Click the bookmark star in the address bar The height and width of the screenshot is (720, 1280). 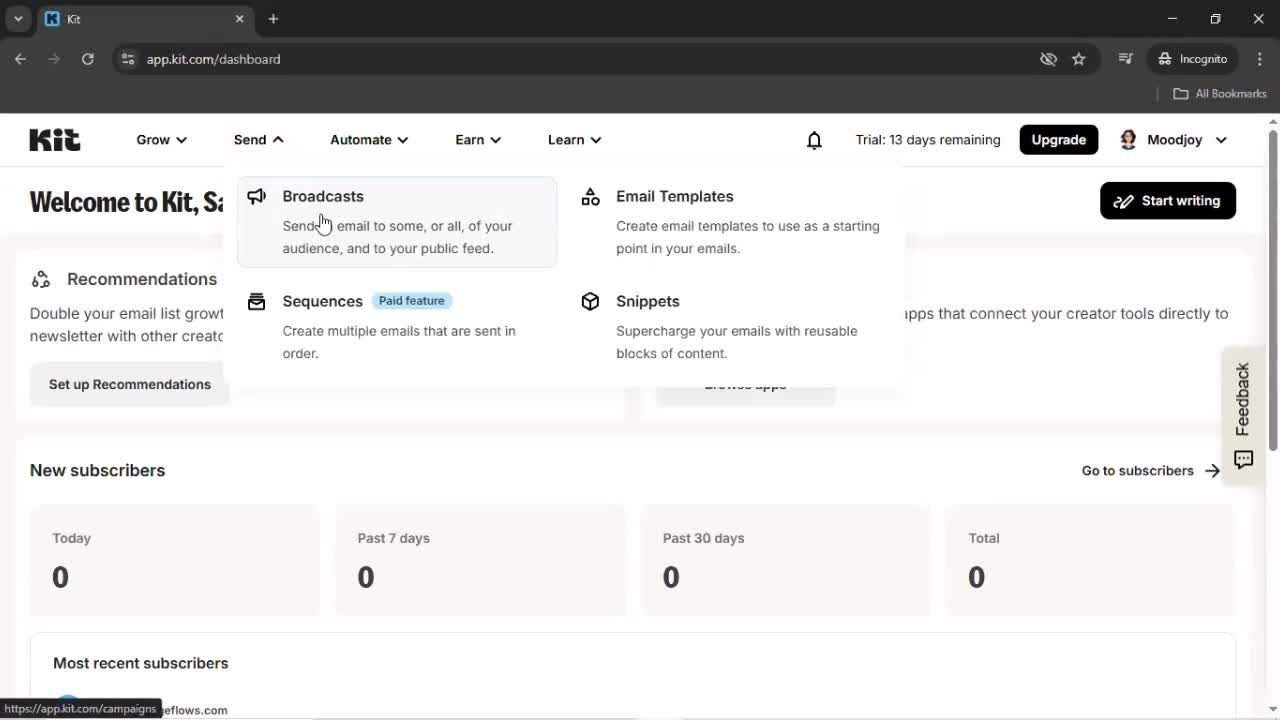pyautogui.click(x=1079, y=59)
